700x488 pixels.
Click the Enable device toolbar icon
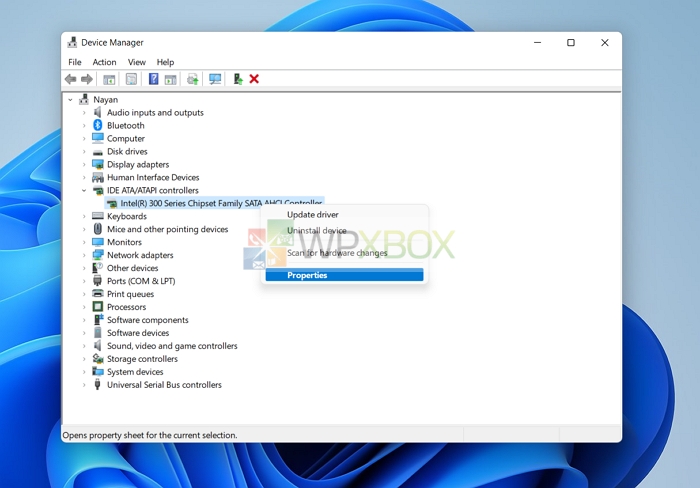[x=238, y=79]
